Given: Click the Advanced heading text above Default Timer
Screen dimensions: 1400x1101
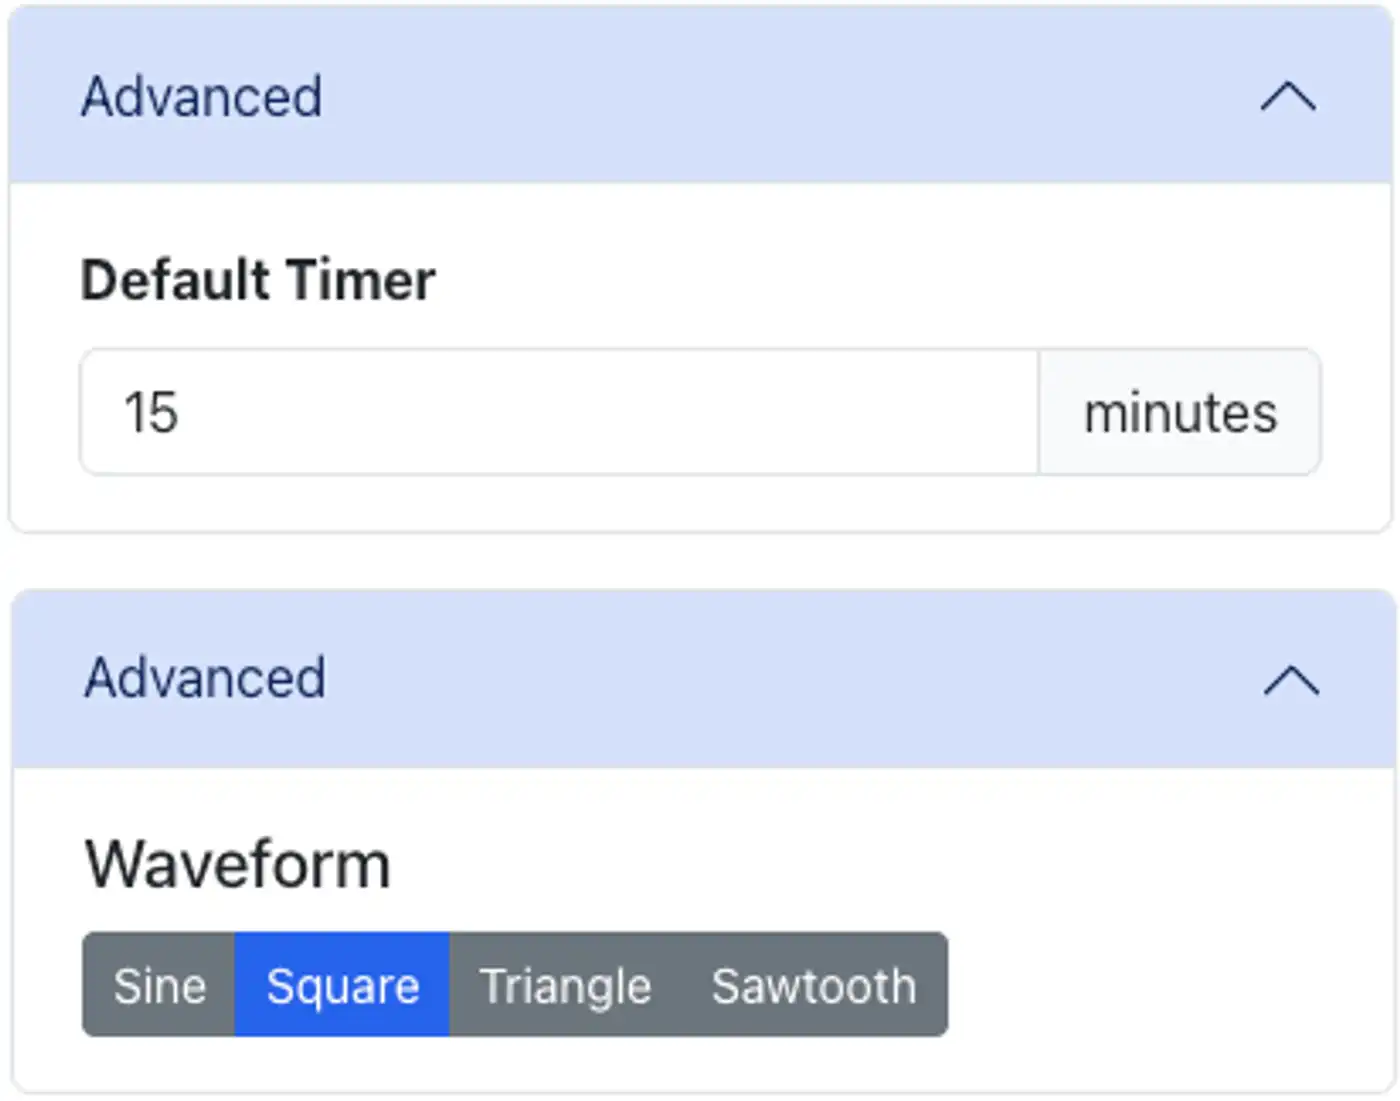Looking at the screenshot, I should 202,97.
